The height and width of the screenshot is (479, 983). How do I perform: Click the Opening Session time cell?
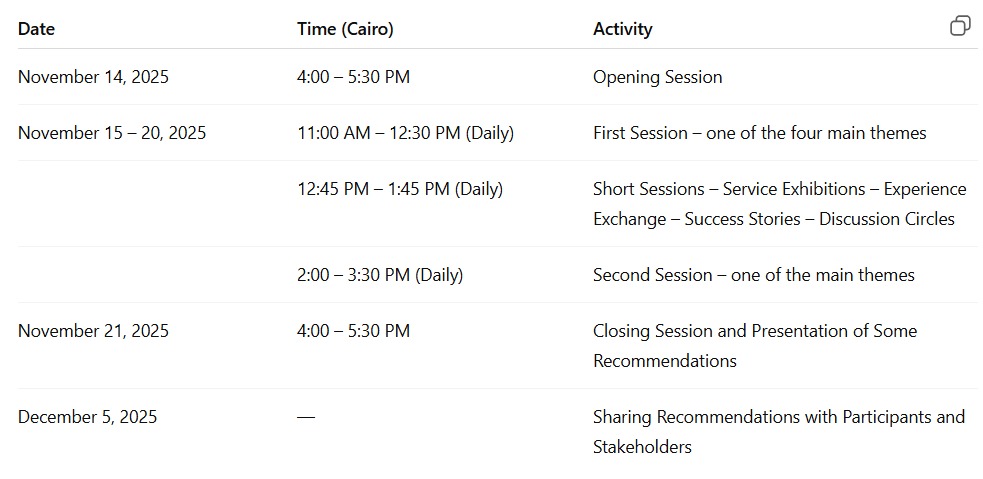353,77
